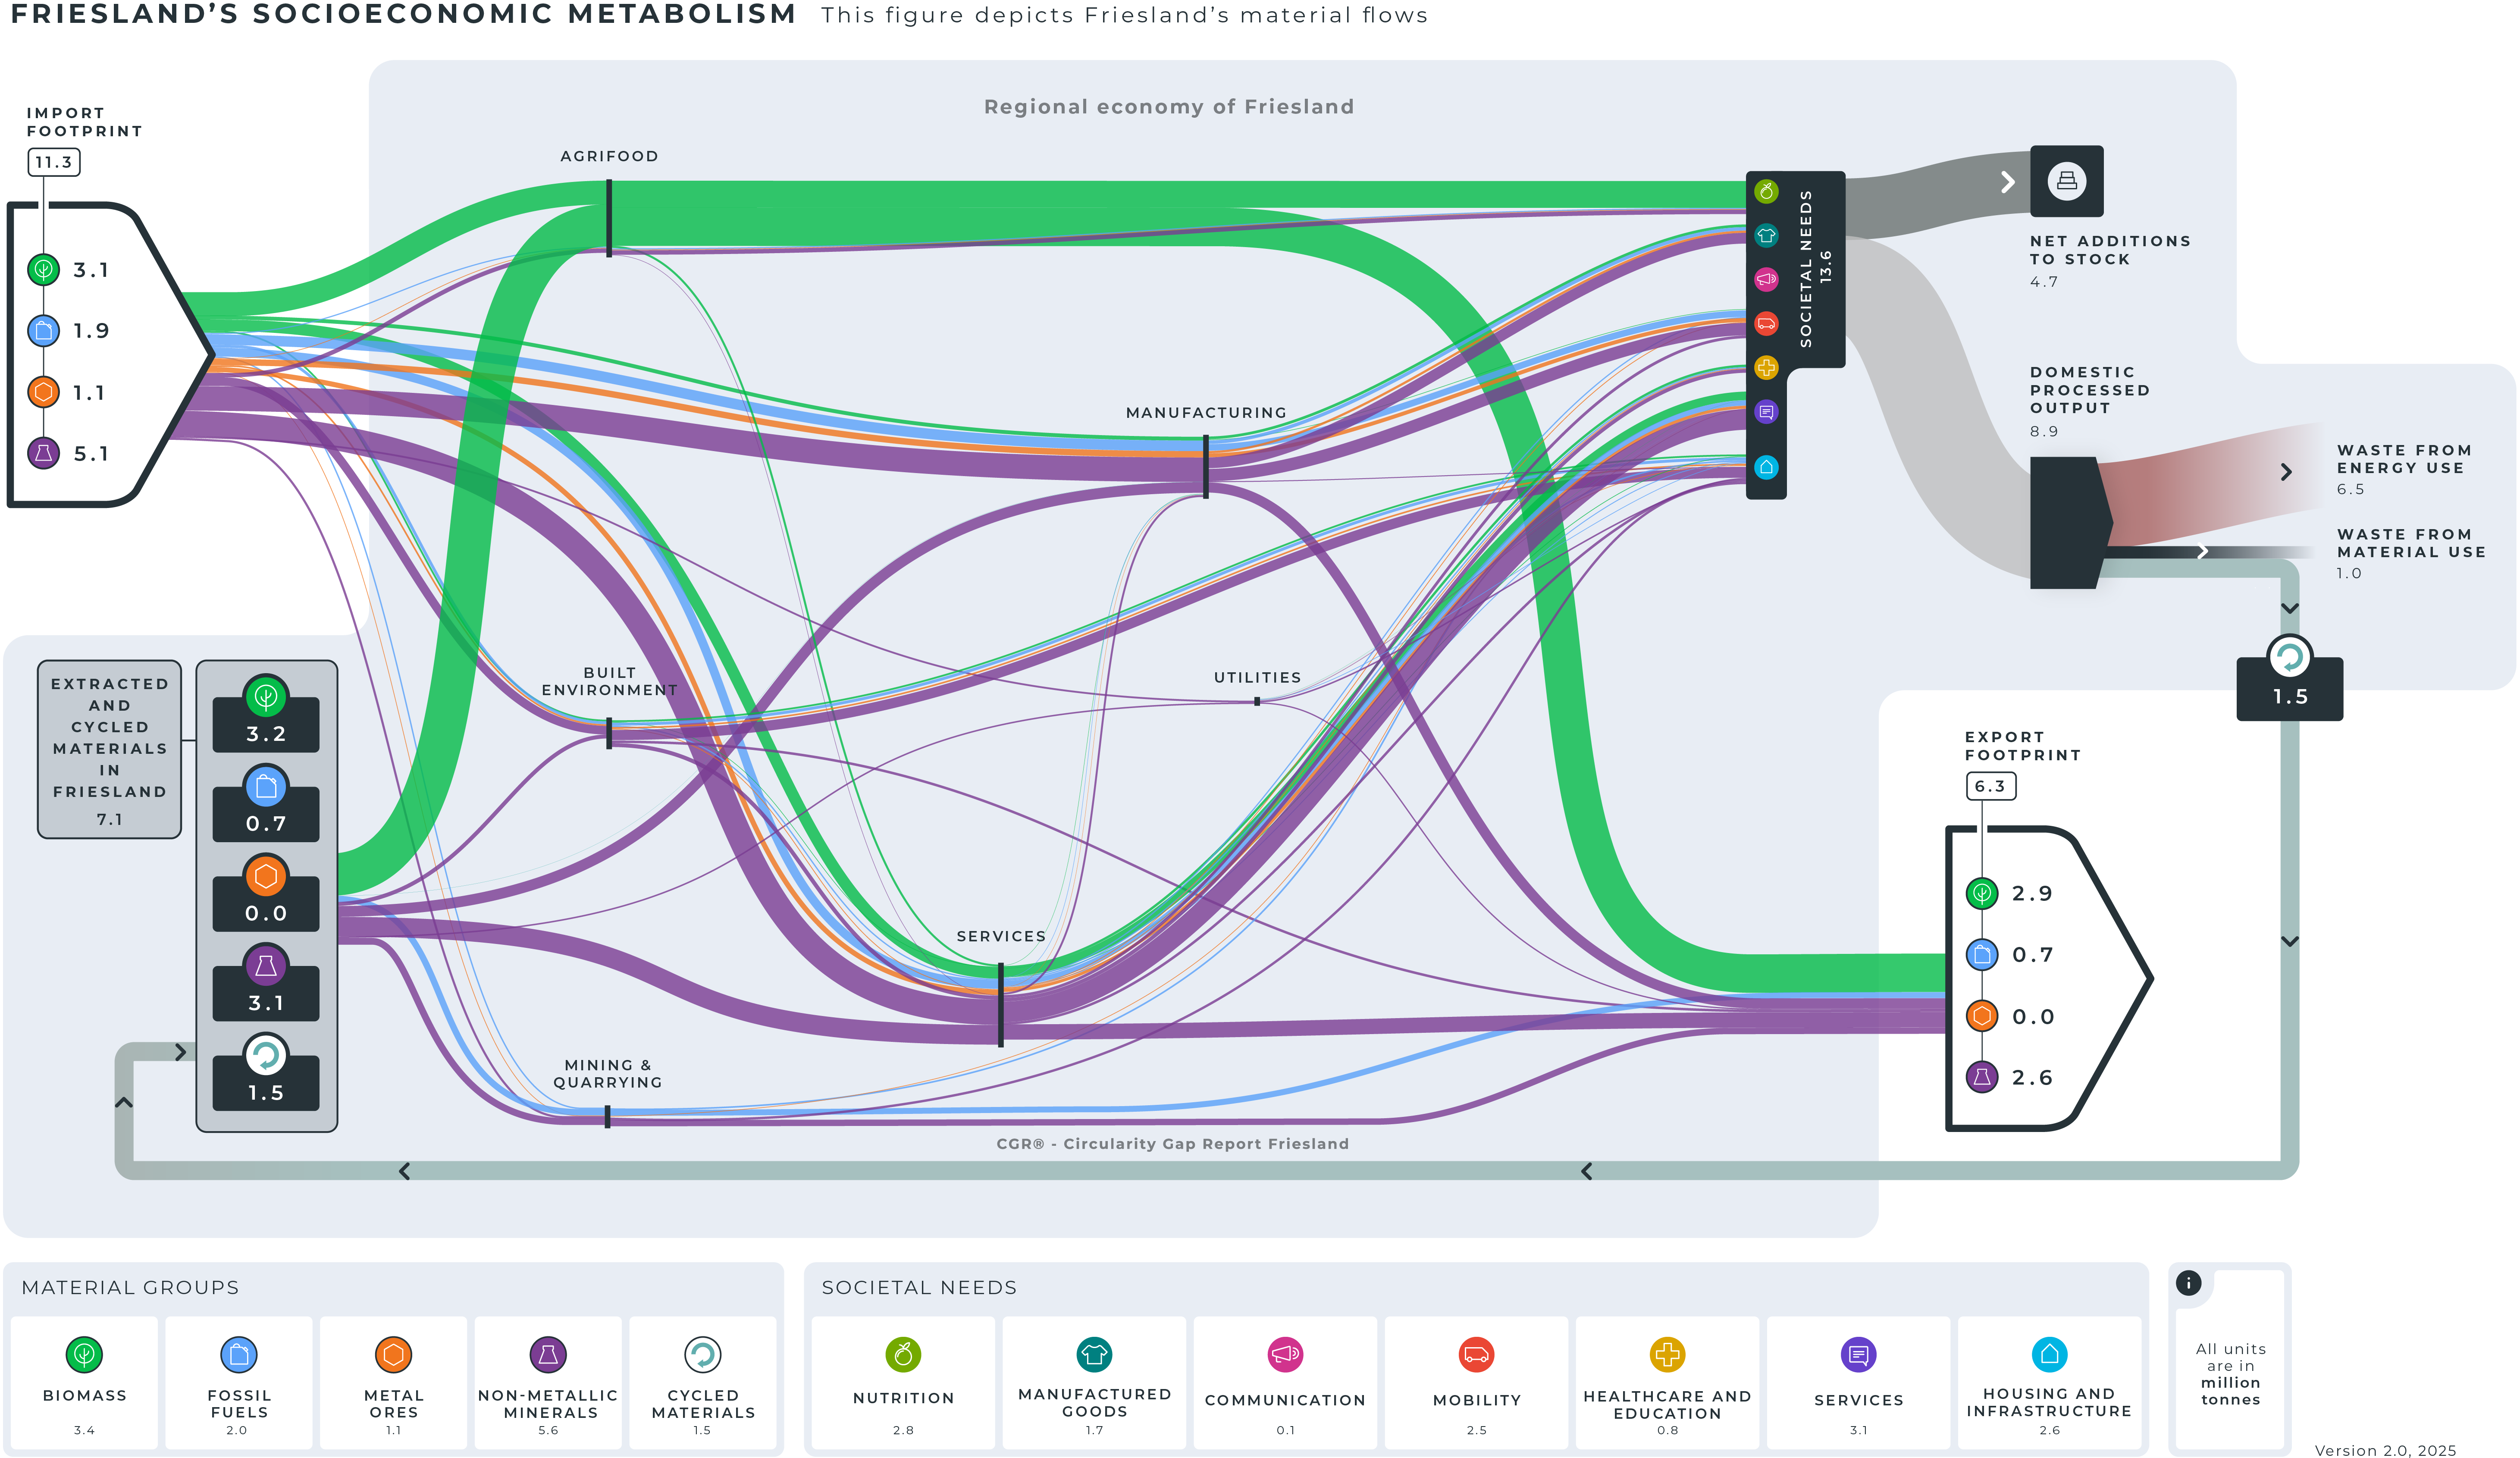
Task: Select the Metal Ores legend icon
Action: pyautogui.click(x=393, y=1354)
